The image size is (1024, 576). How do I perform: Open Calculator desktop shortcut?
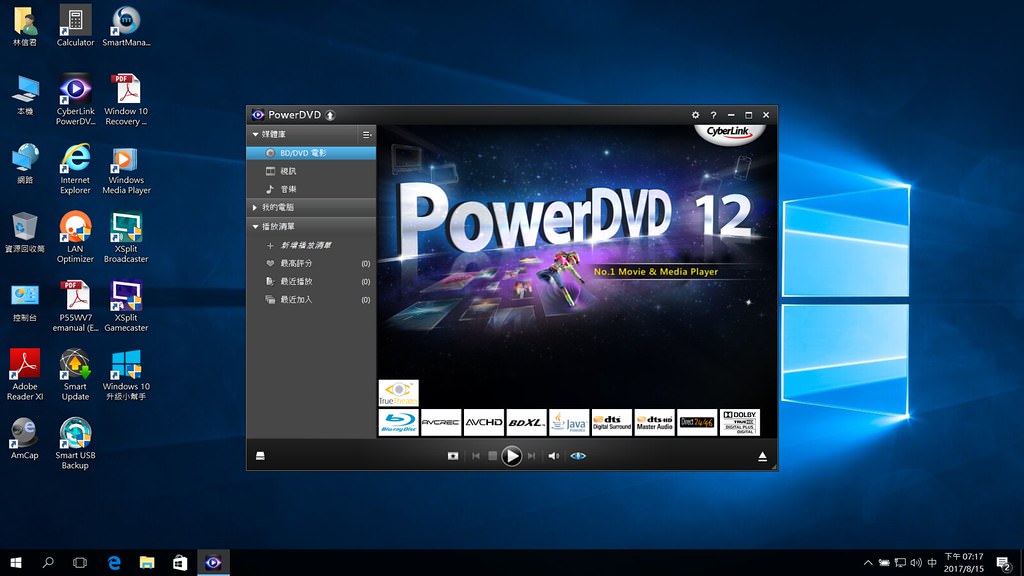coord(75,26)
